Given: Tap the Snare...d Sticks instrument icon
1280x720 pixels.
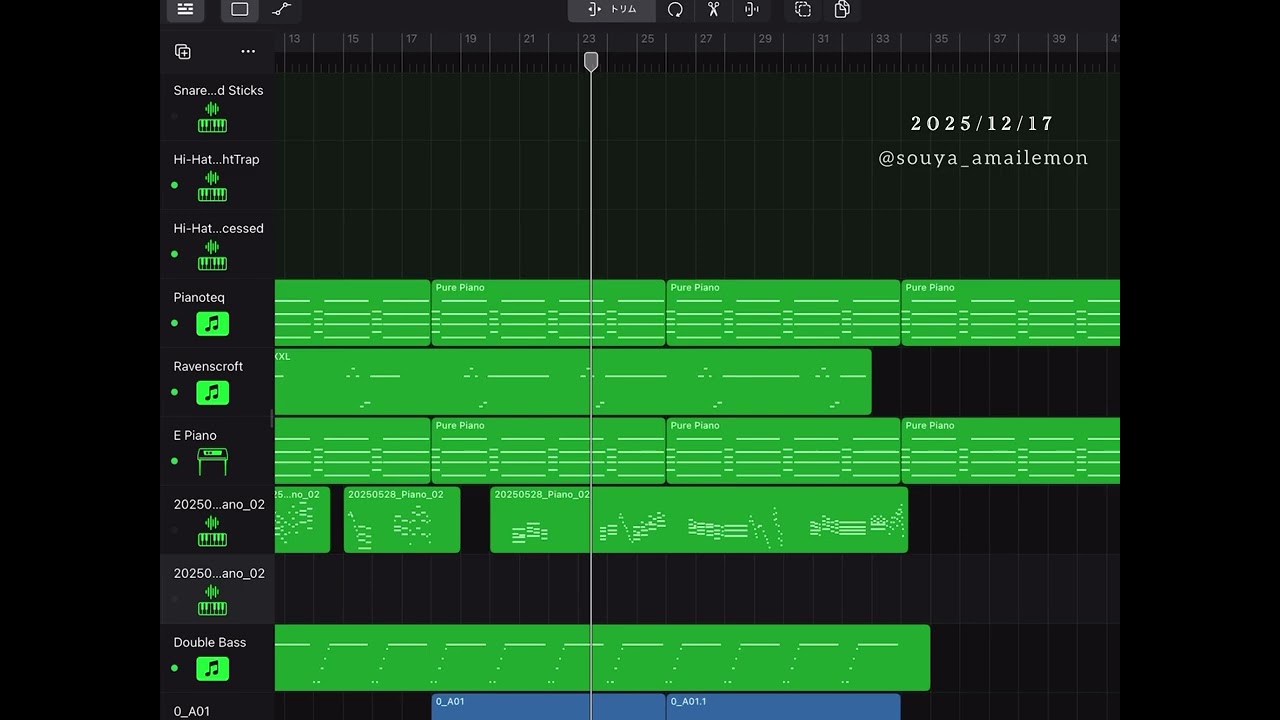Looking at the screenshot, I should click(x=212, y=117).
